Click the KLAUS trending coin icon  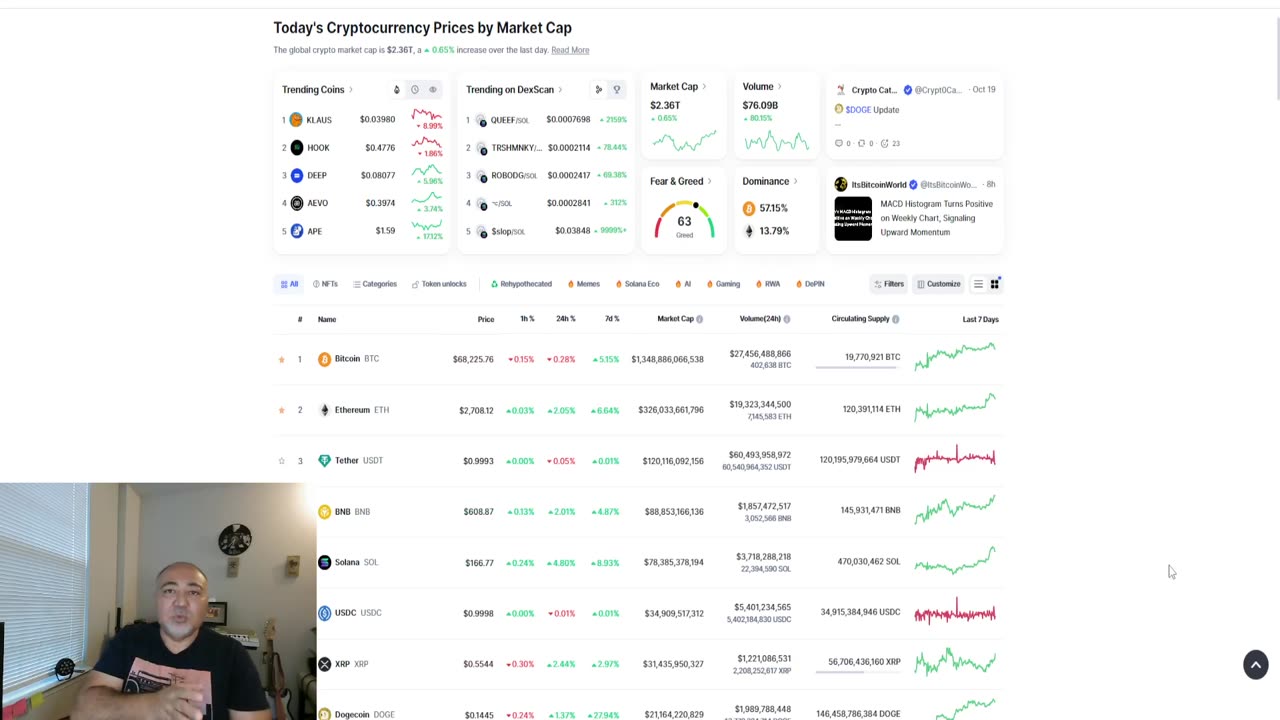[296, 120]
